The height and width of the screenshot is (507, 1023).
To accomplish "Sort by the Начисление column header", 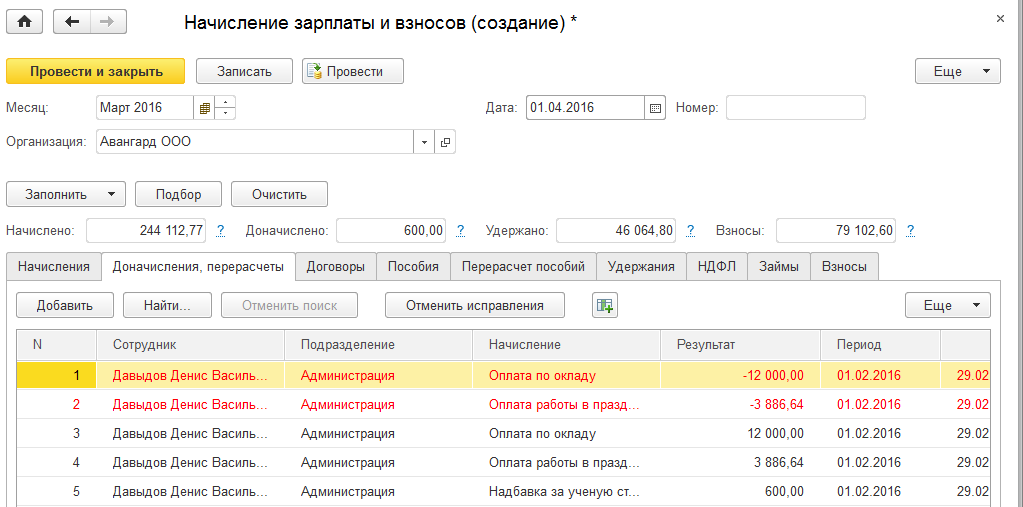I will point(566,345).
